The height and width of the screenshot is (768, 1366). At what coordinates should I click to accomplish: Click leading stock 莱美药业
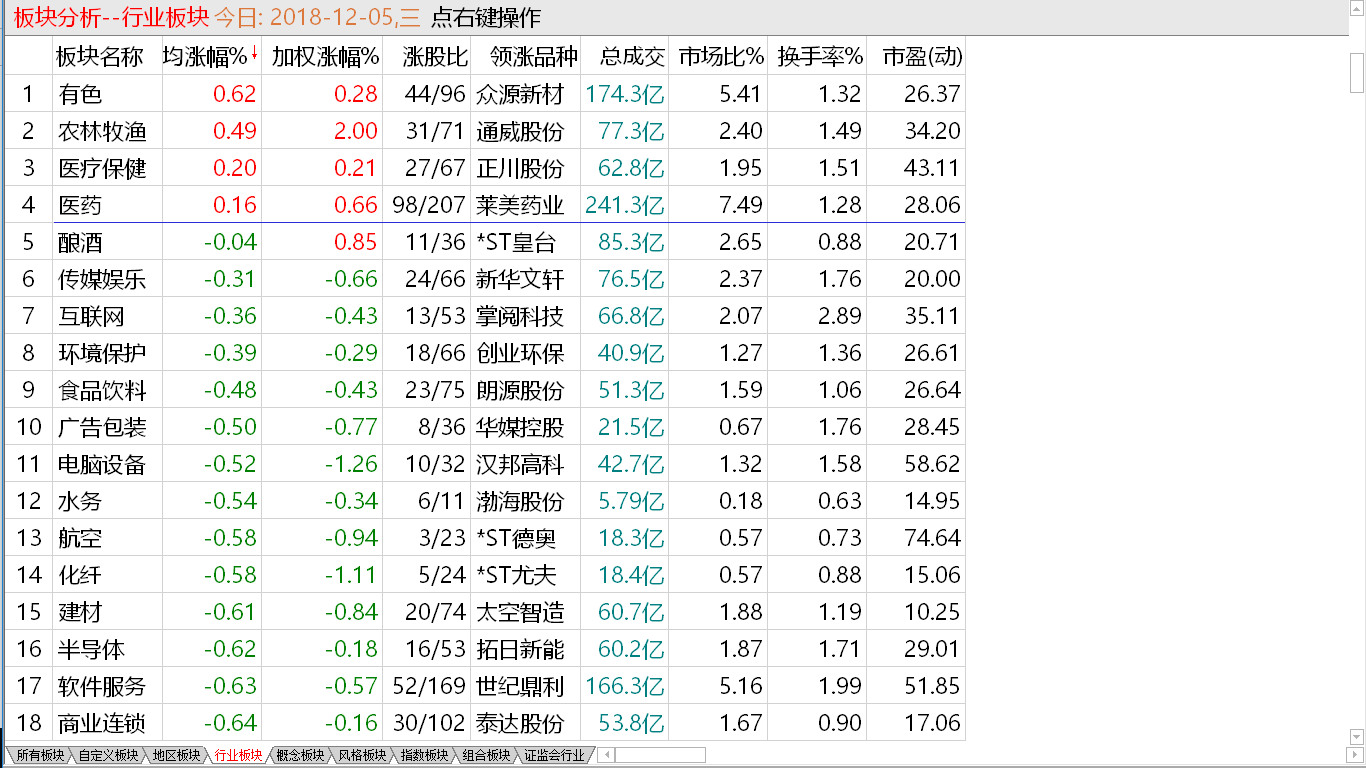coord(520,205)
